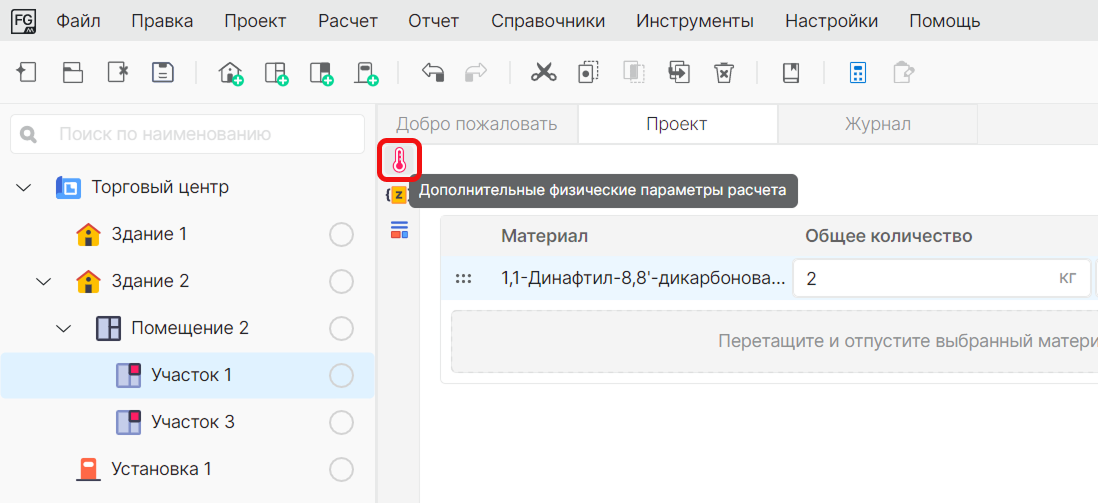
Task: Click the Материал column header
Action: (544, 236)
